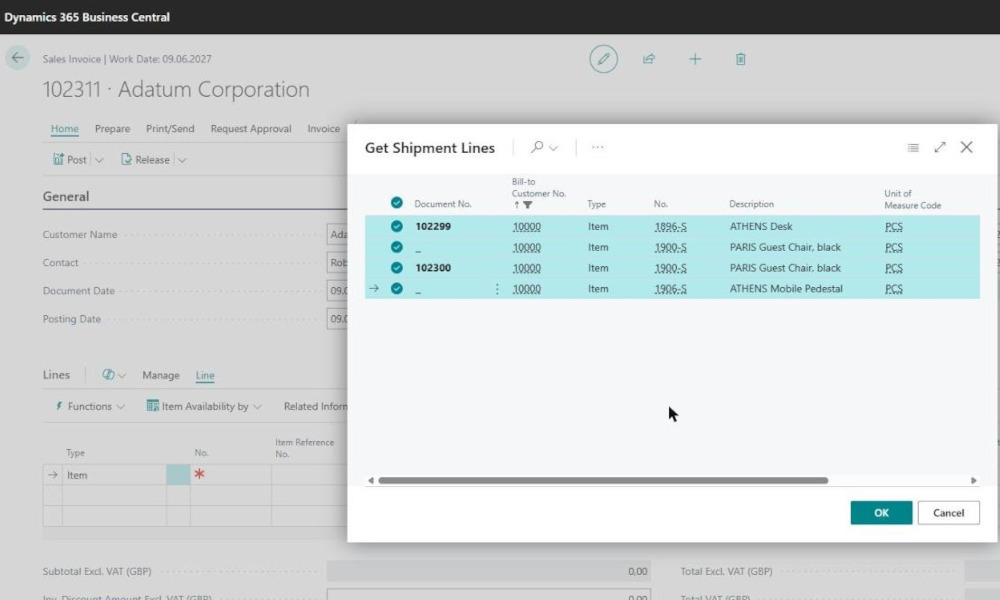
Task: Switch dialog list view layout icon
Action: 913,147
